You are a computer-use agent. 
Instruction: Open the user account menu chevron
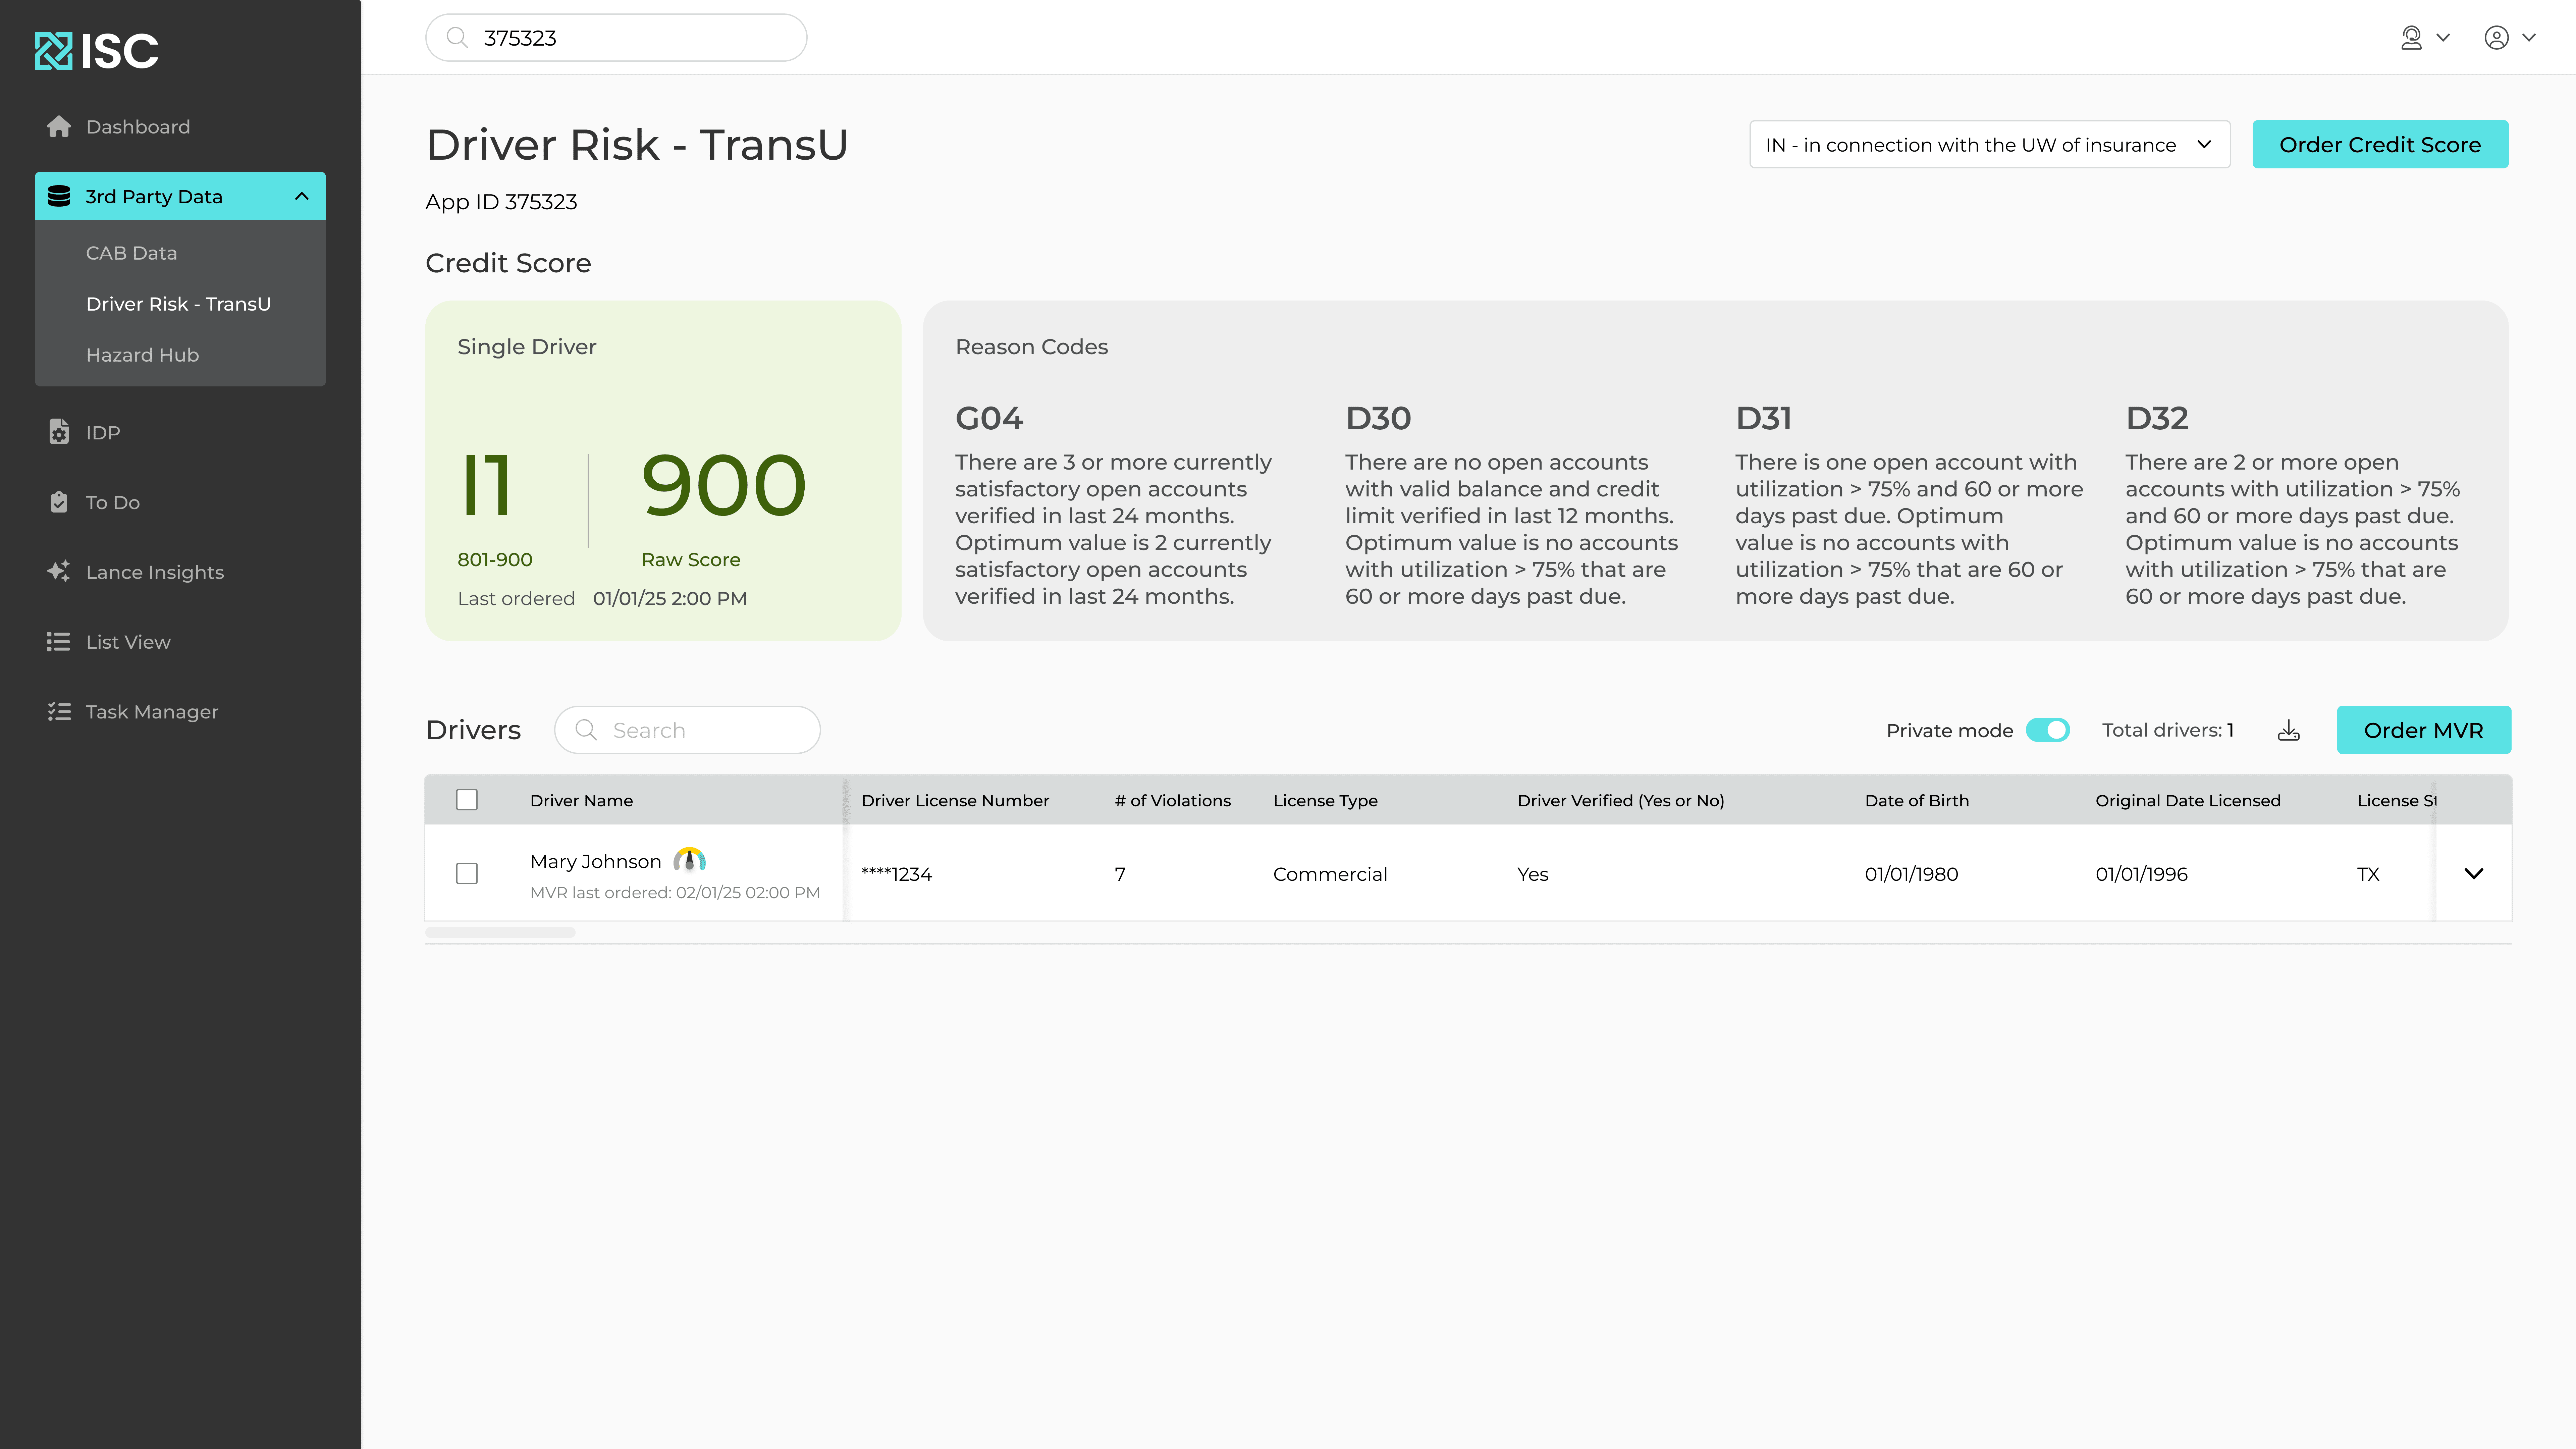(2529, 38)
